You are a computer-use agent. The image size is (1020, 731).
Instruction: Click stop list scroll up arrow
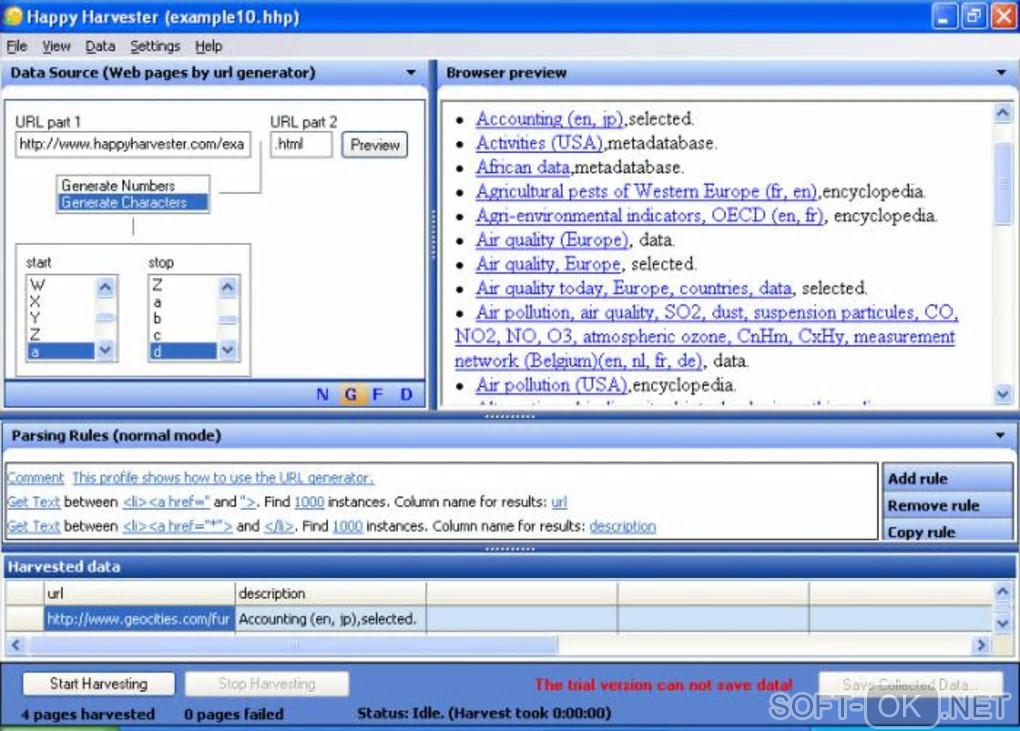pyautogui.click(x=227, y=286)
